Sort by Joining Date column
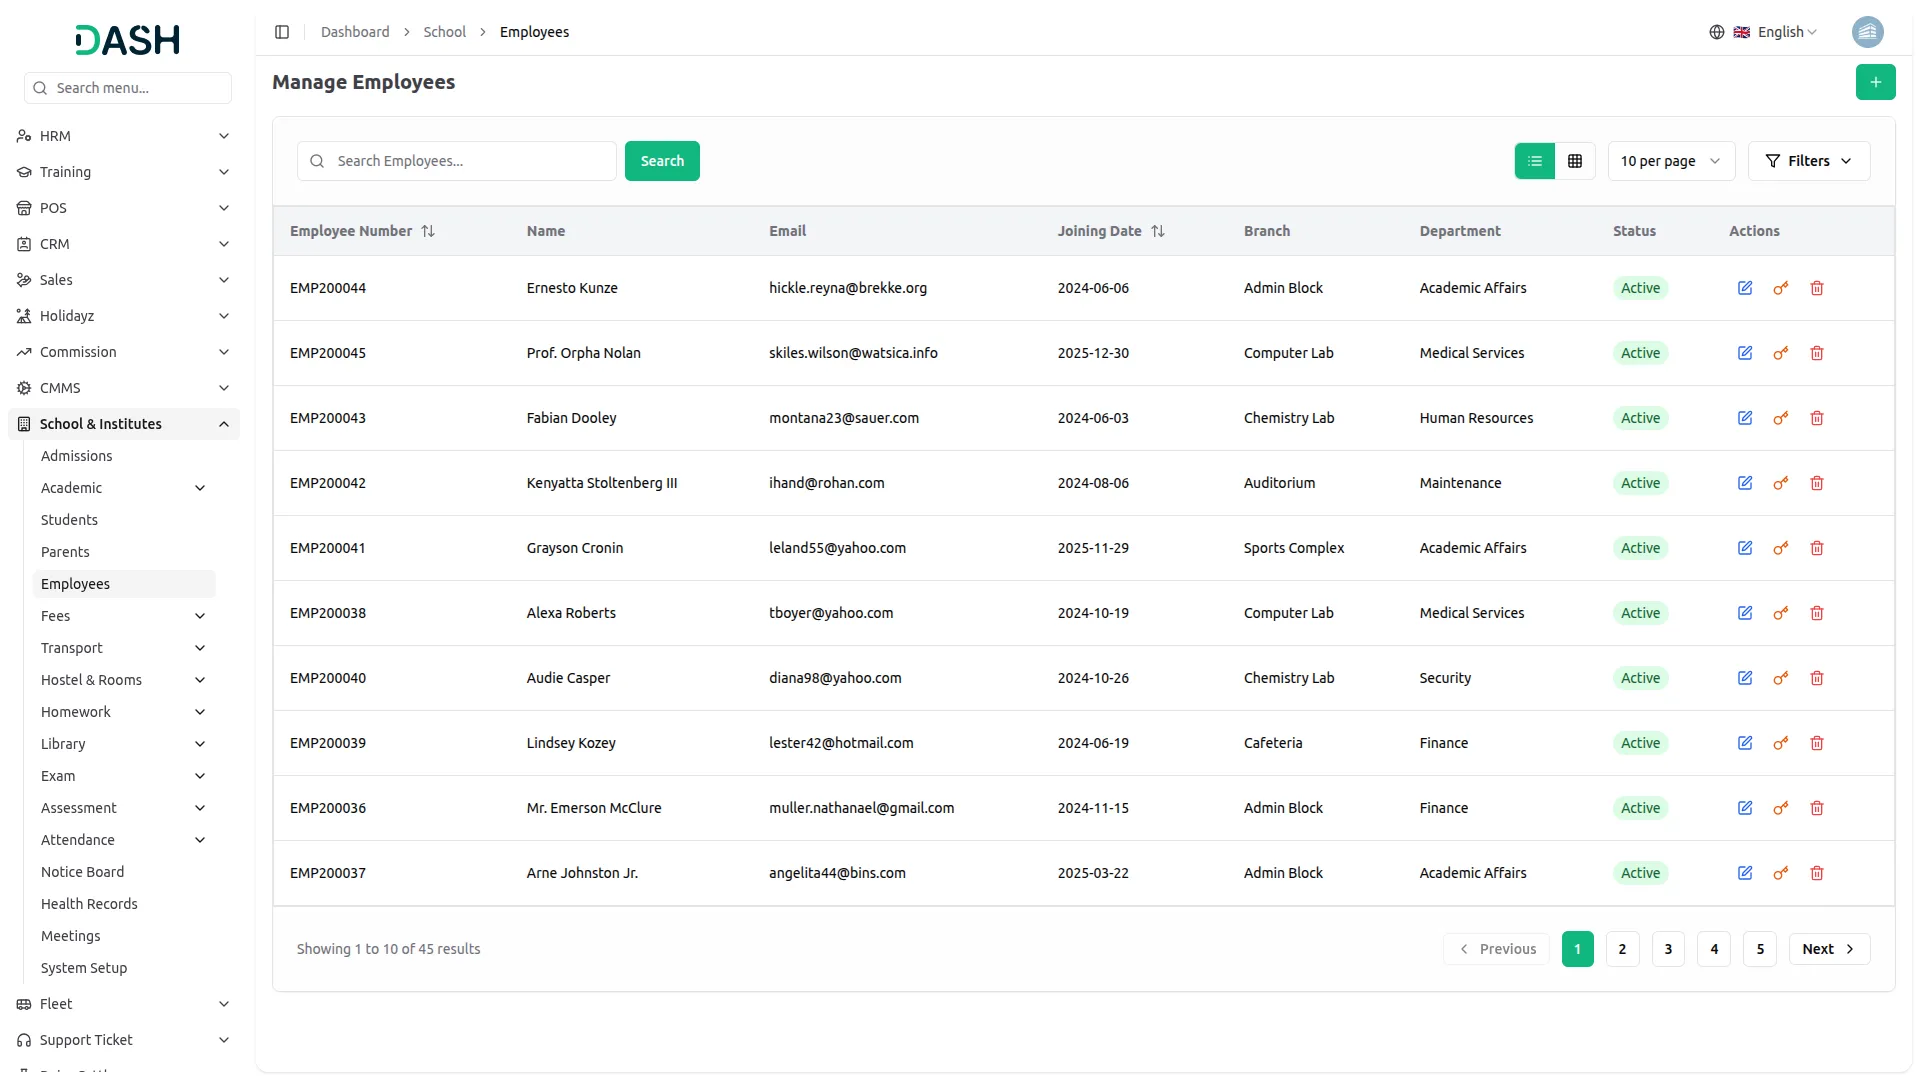The height and width of the screenshot is (1080, 1920). 1111,231
